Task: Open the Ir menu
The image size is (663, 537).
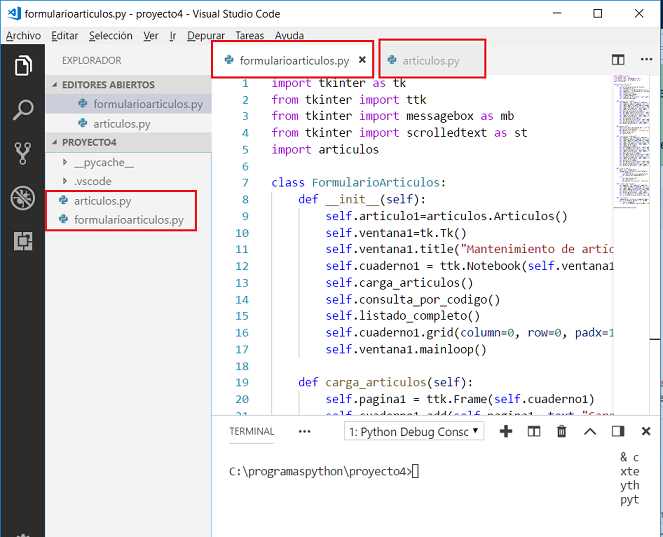Action: pos(173,36)
